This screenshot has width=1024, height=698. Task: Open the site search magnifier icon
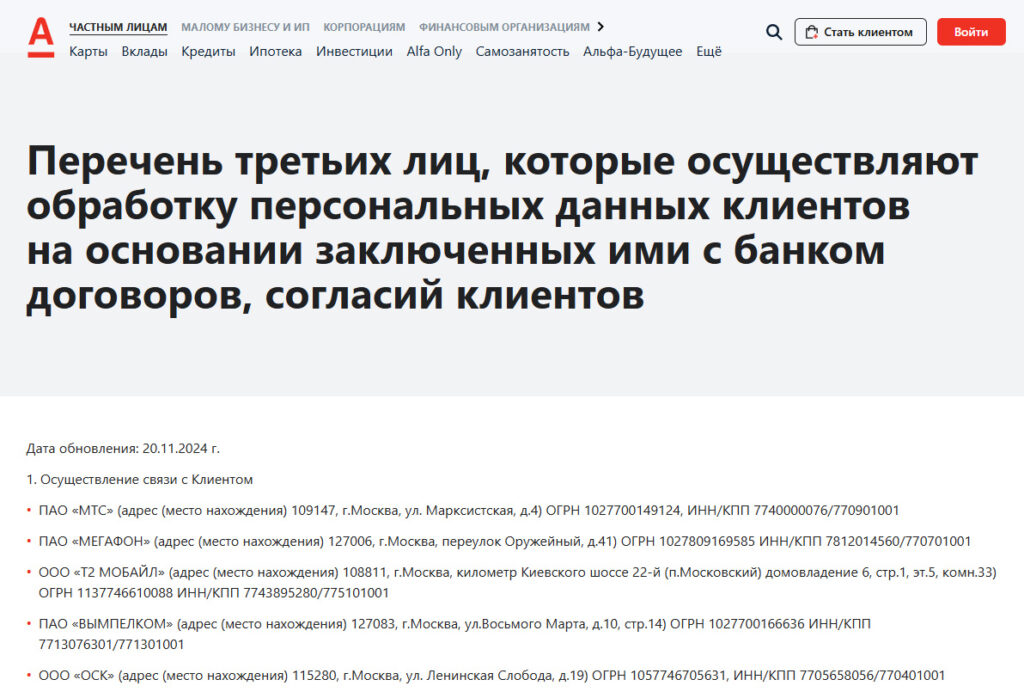pos(774,32)
